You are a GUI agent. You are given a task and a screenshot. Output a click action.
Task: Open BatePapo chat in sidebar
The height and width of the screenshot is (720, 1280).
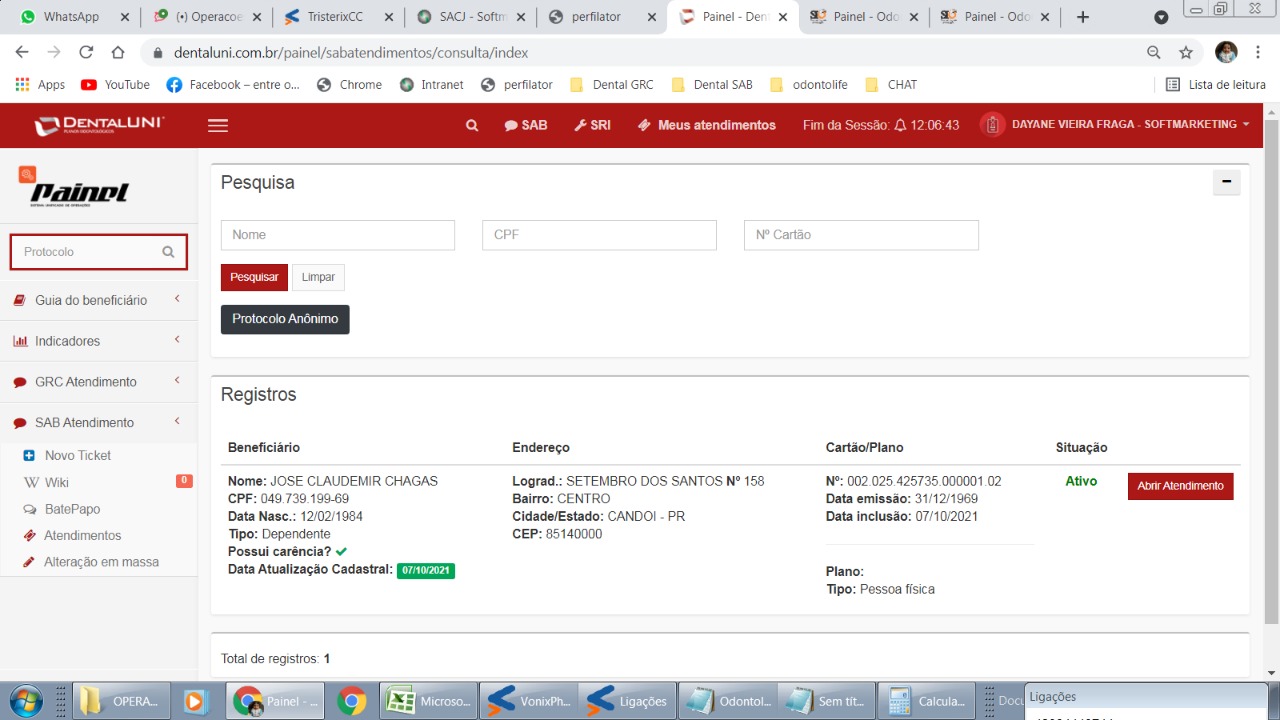click(72, 509)
